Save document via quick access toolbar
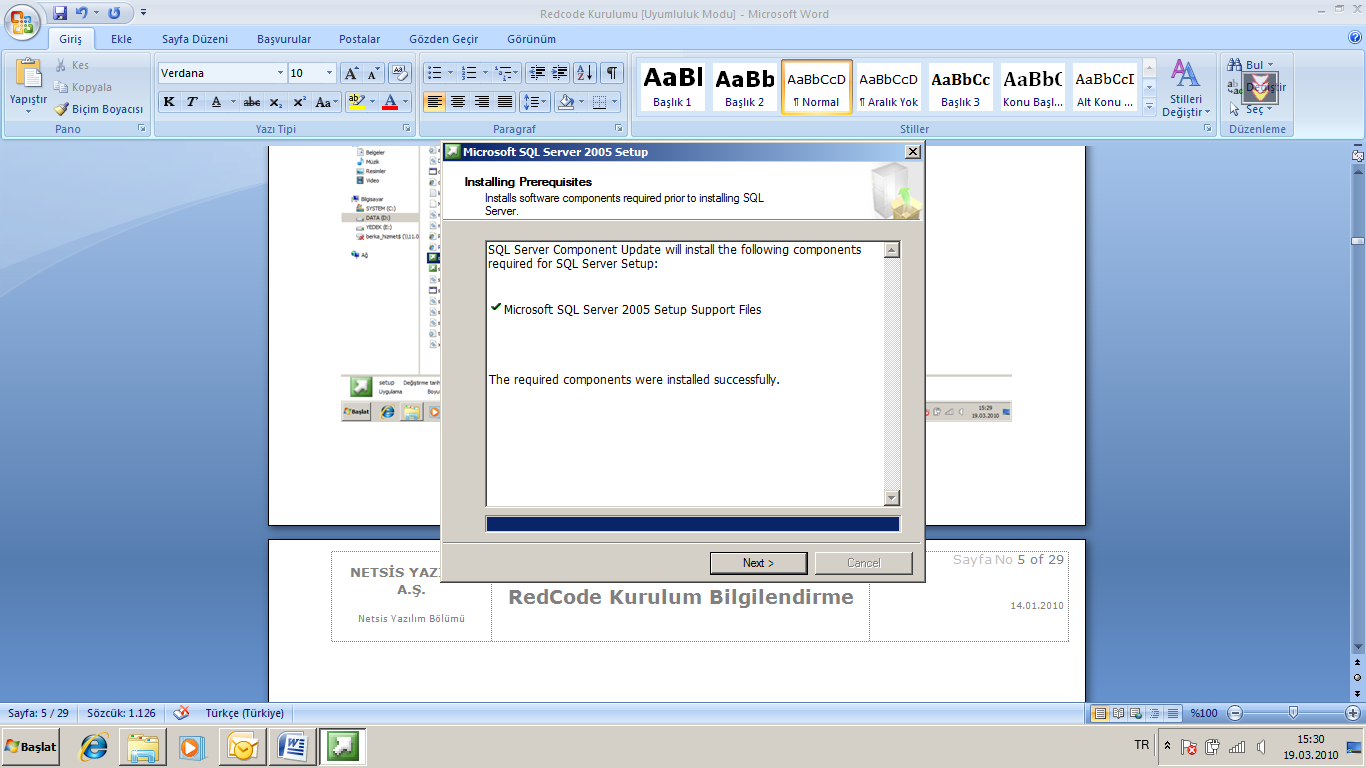Image resolution: width=1366 pixels, height=768 pixels. pos(60,13)
